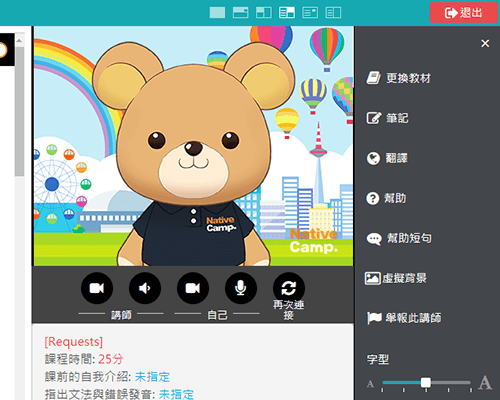Image resolution: width=500 pixels, height=400 pixels.
Task: Click the large A font size icon
Action: (x=485, y=382)
